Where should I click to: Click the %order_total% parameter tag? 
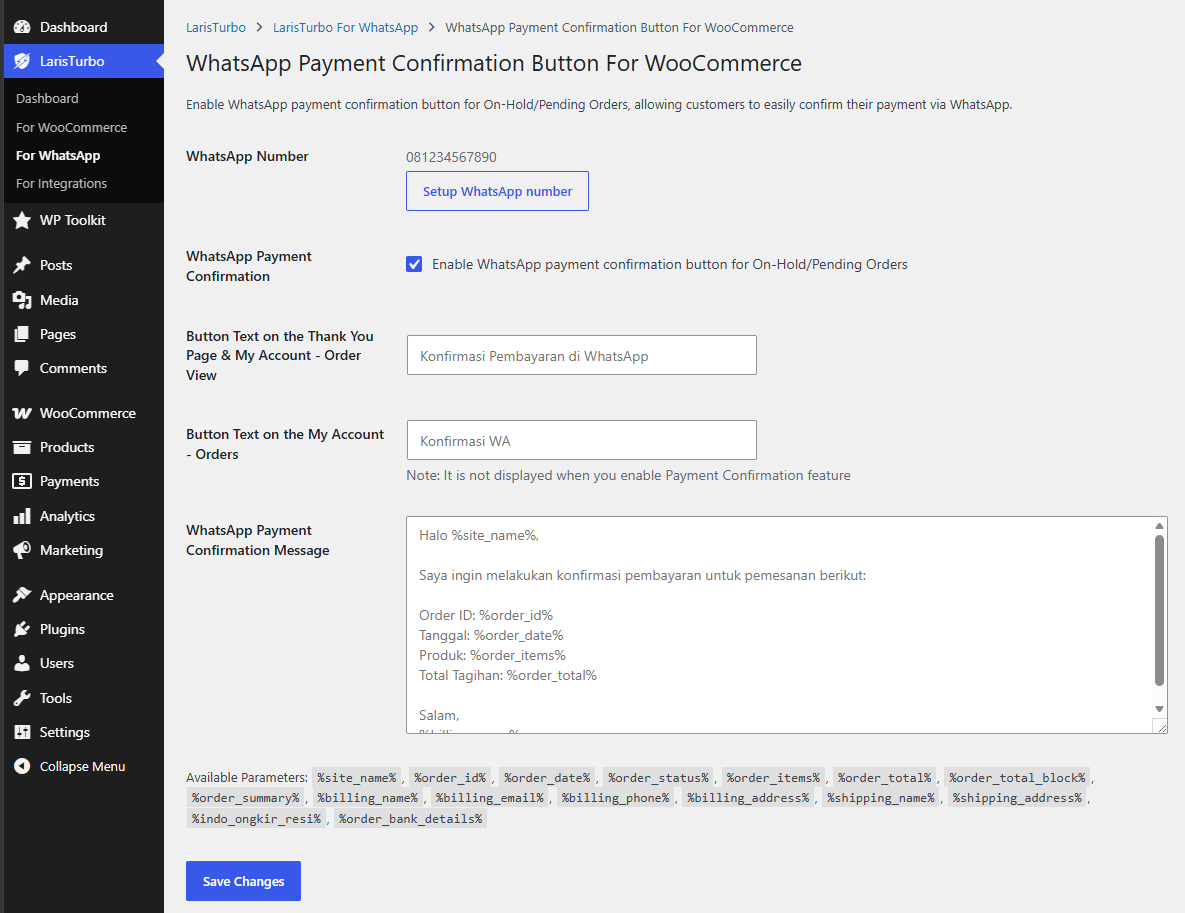(x=884, y=778)
